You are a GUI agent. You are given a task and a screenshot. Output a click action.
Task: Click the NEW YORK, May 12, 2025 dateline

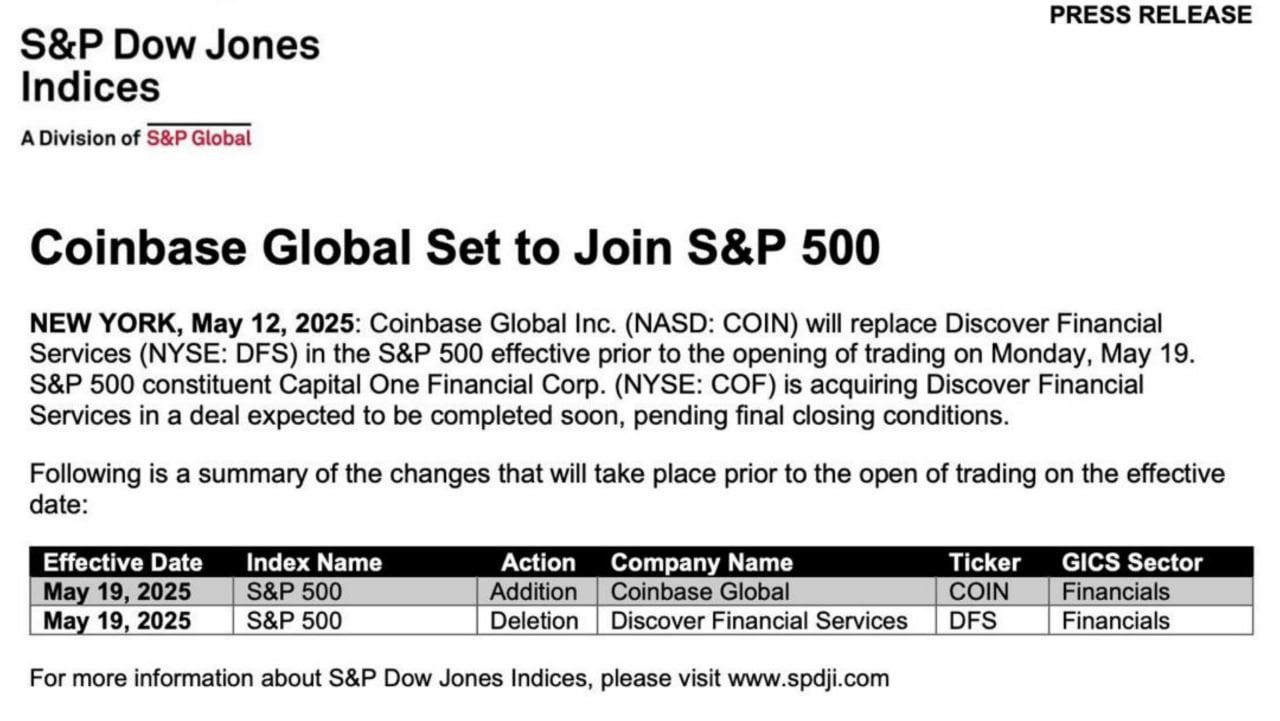[x=191, y=324]
